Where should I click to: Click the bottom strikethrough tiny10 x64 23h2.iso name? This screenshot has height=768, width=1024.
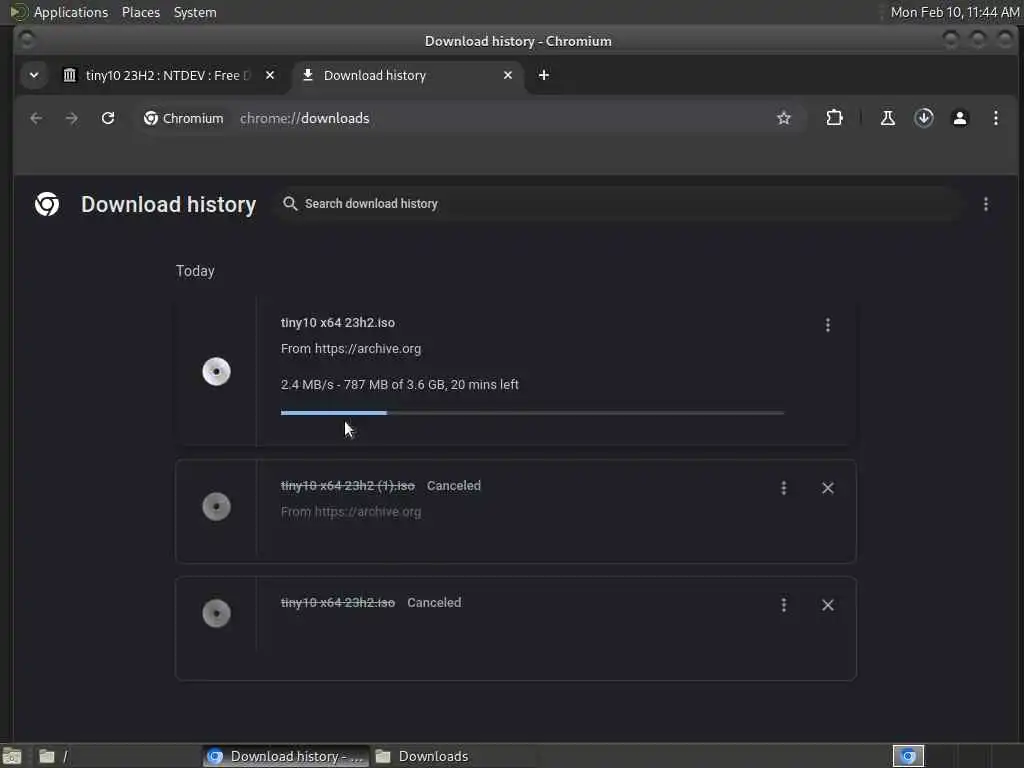(x=338, y=603)
